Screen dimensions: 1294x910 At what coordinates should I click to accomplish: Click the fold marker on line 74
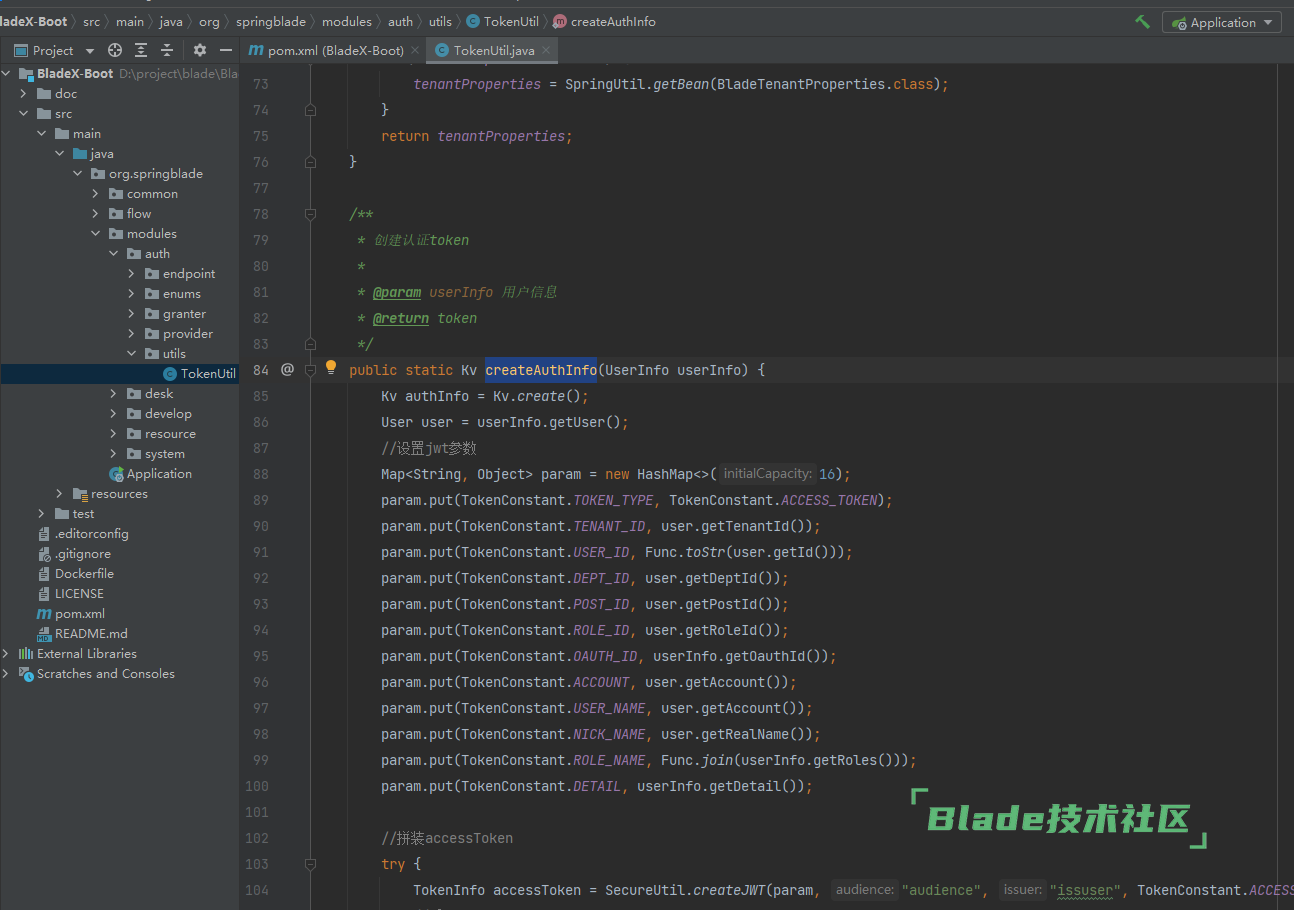coord(310,110)
